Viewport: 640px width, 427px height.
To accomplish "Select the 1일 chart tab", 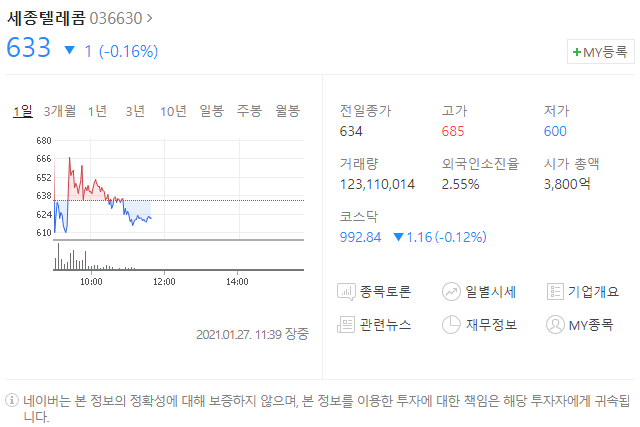I will (x=23, y=111).
